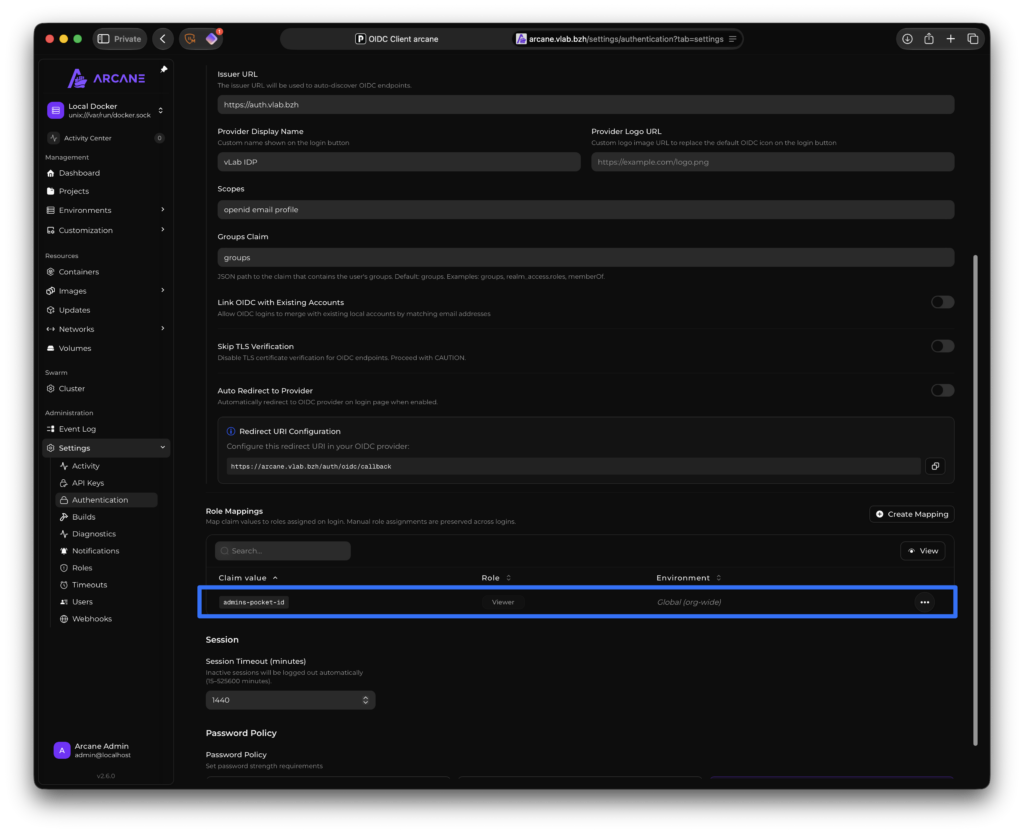Click the Users icon in settings
Viewport: 1024px width, 834px height.
(x=63, y=602)
